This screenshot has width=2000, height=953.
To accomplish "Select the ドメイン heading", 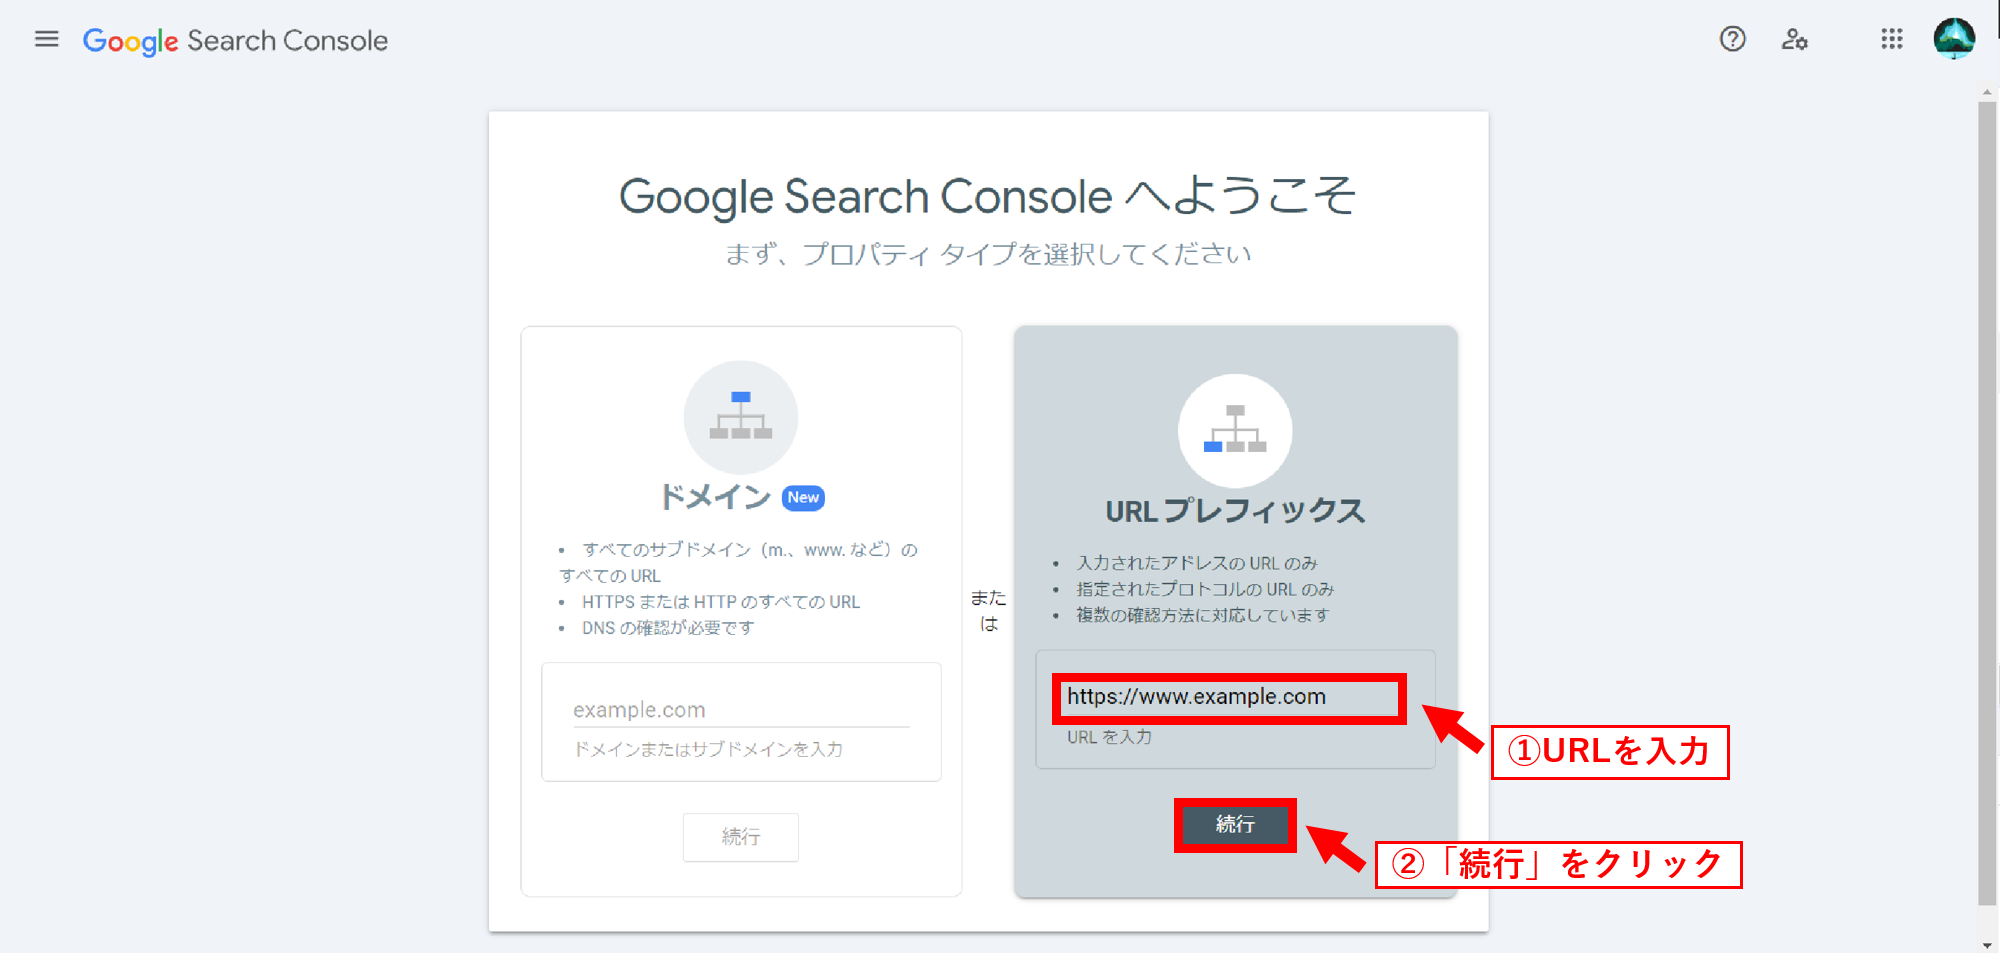I will pyautogui.click(x=715, y=497).
